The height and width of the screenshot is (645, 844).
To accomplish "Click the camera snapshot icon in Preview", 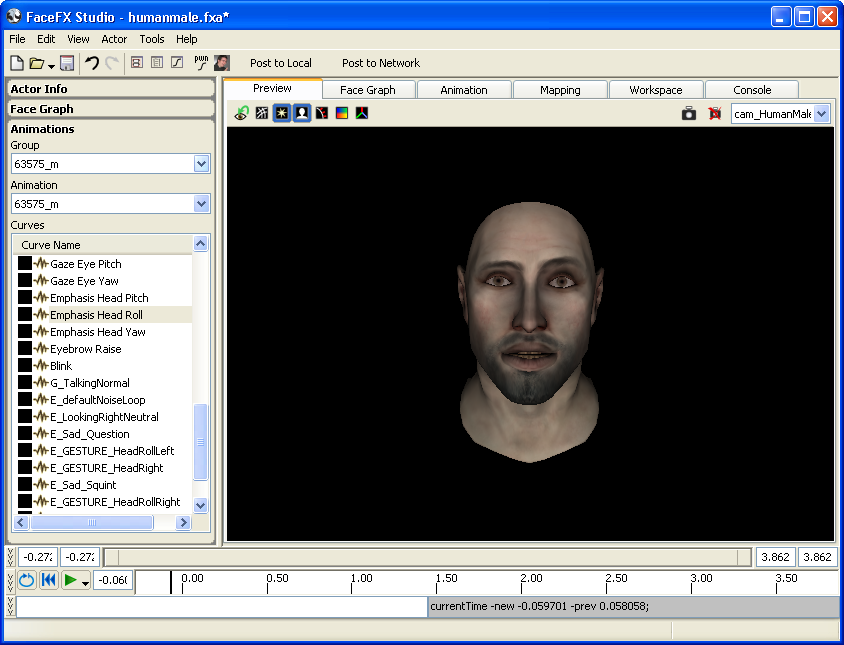I will (689, 114).
